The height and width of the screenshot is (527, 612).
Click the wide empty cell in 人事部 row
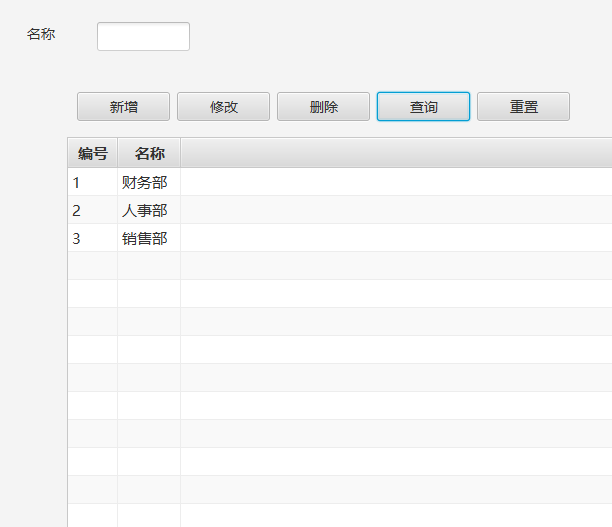[x=395, y=210]
